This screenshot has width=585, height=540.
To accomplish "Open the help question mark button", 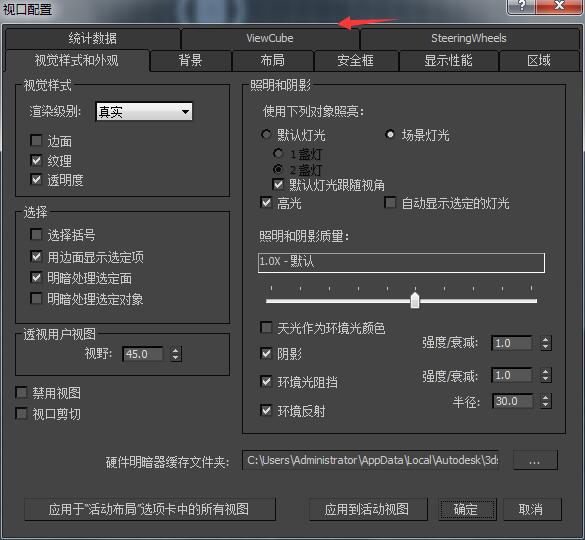I will 521,6.
